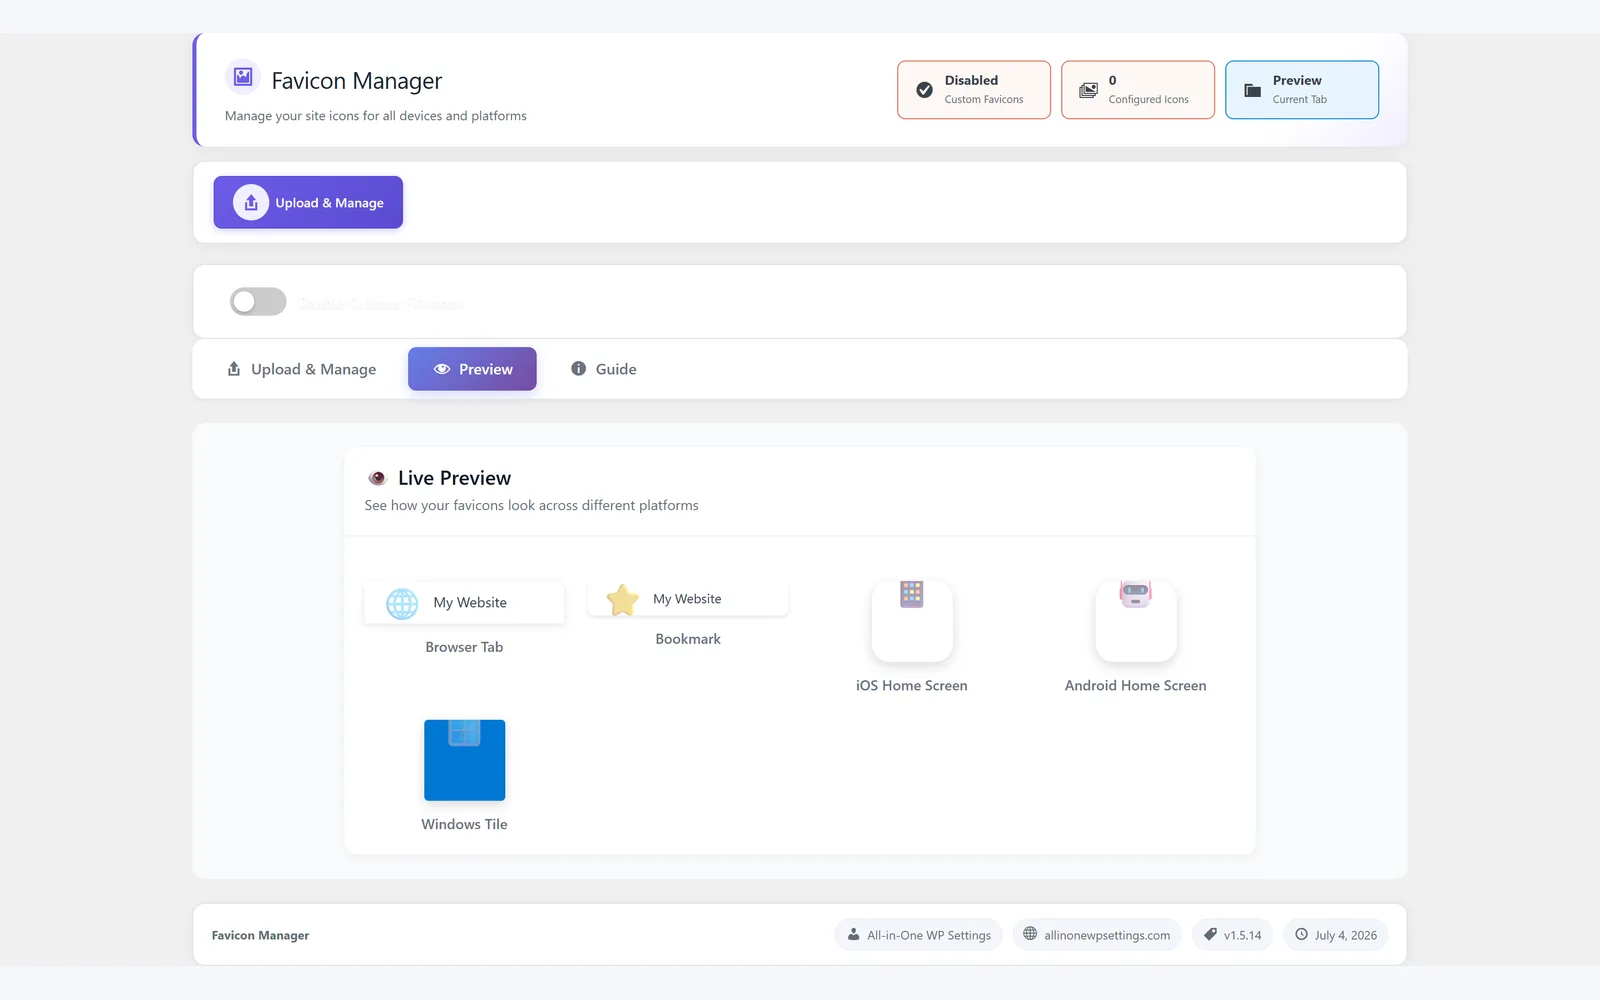Click the eye emoji beside Live Preview
Image resolution: width=1600 pixels, height=1000 pixels.
(x=377, y=478)
